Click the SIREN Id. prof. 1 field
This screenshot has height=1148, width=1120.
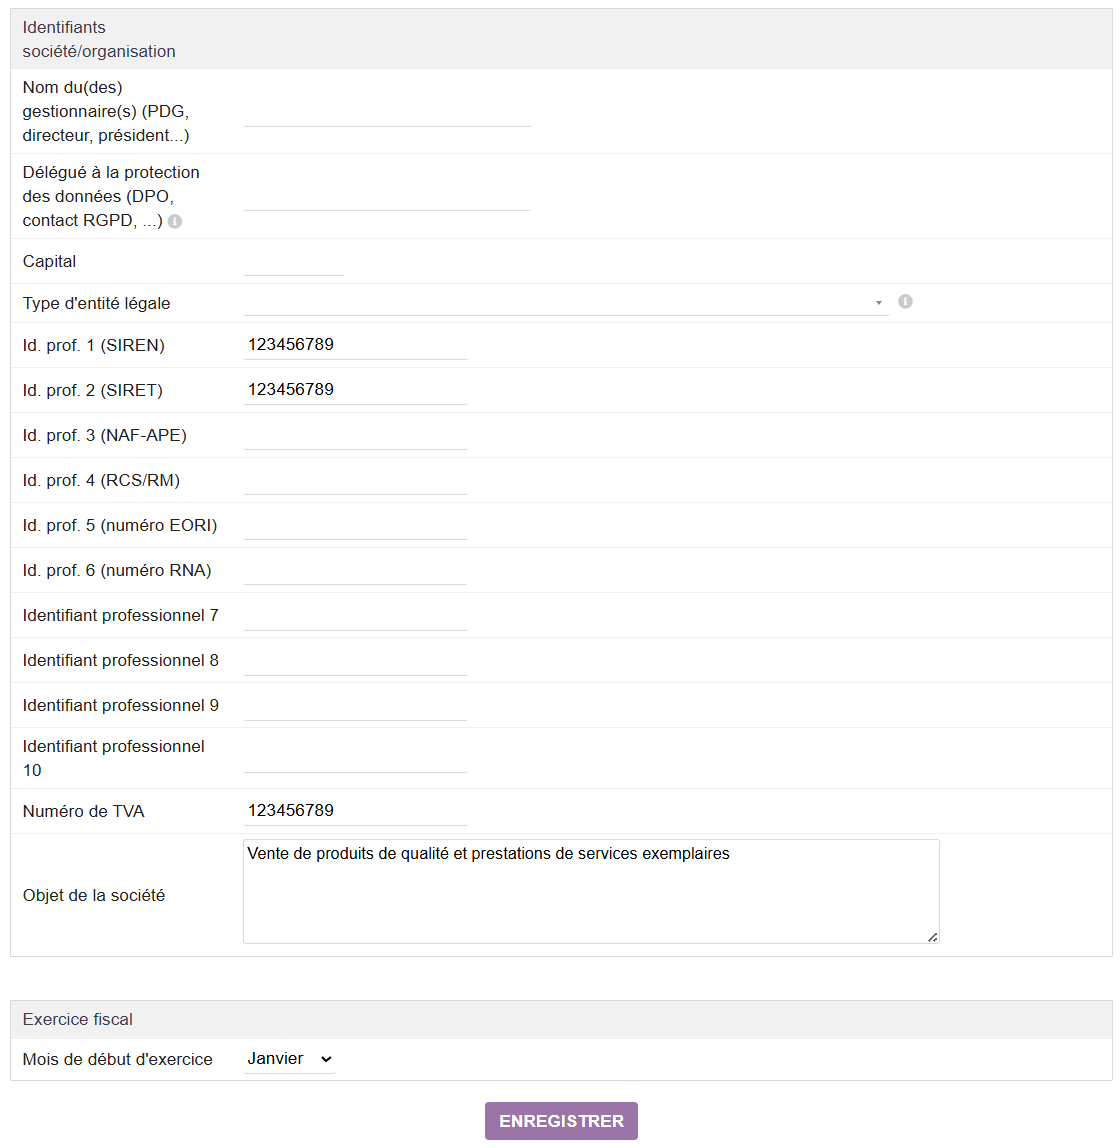(355, 345)
